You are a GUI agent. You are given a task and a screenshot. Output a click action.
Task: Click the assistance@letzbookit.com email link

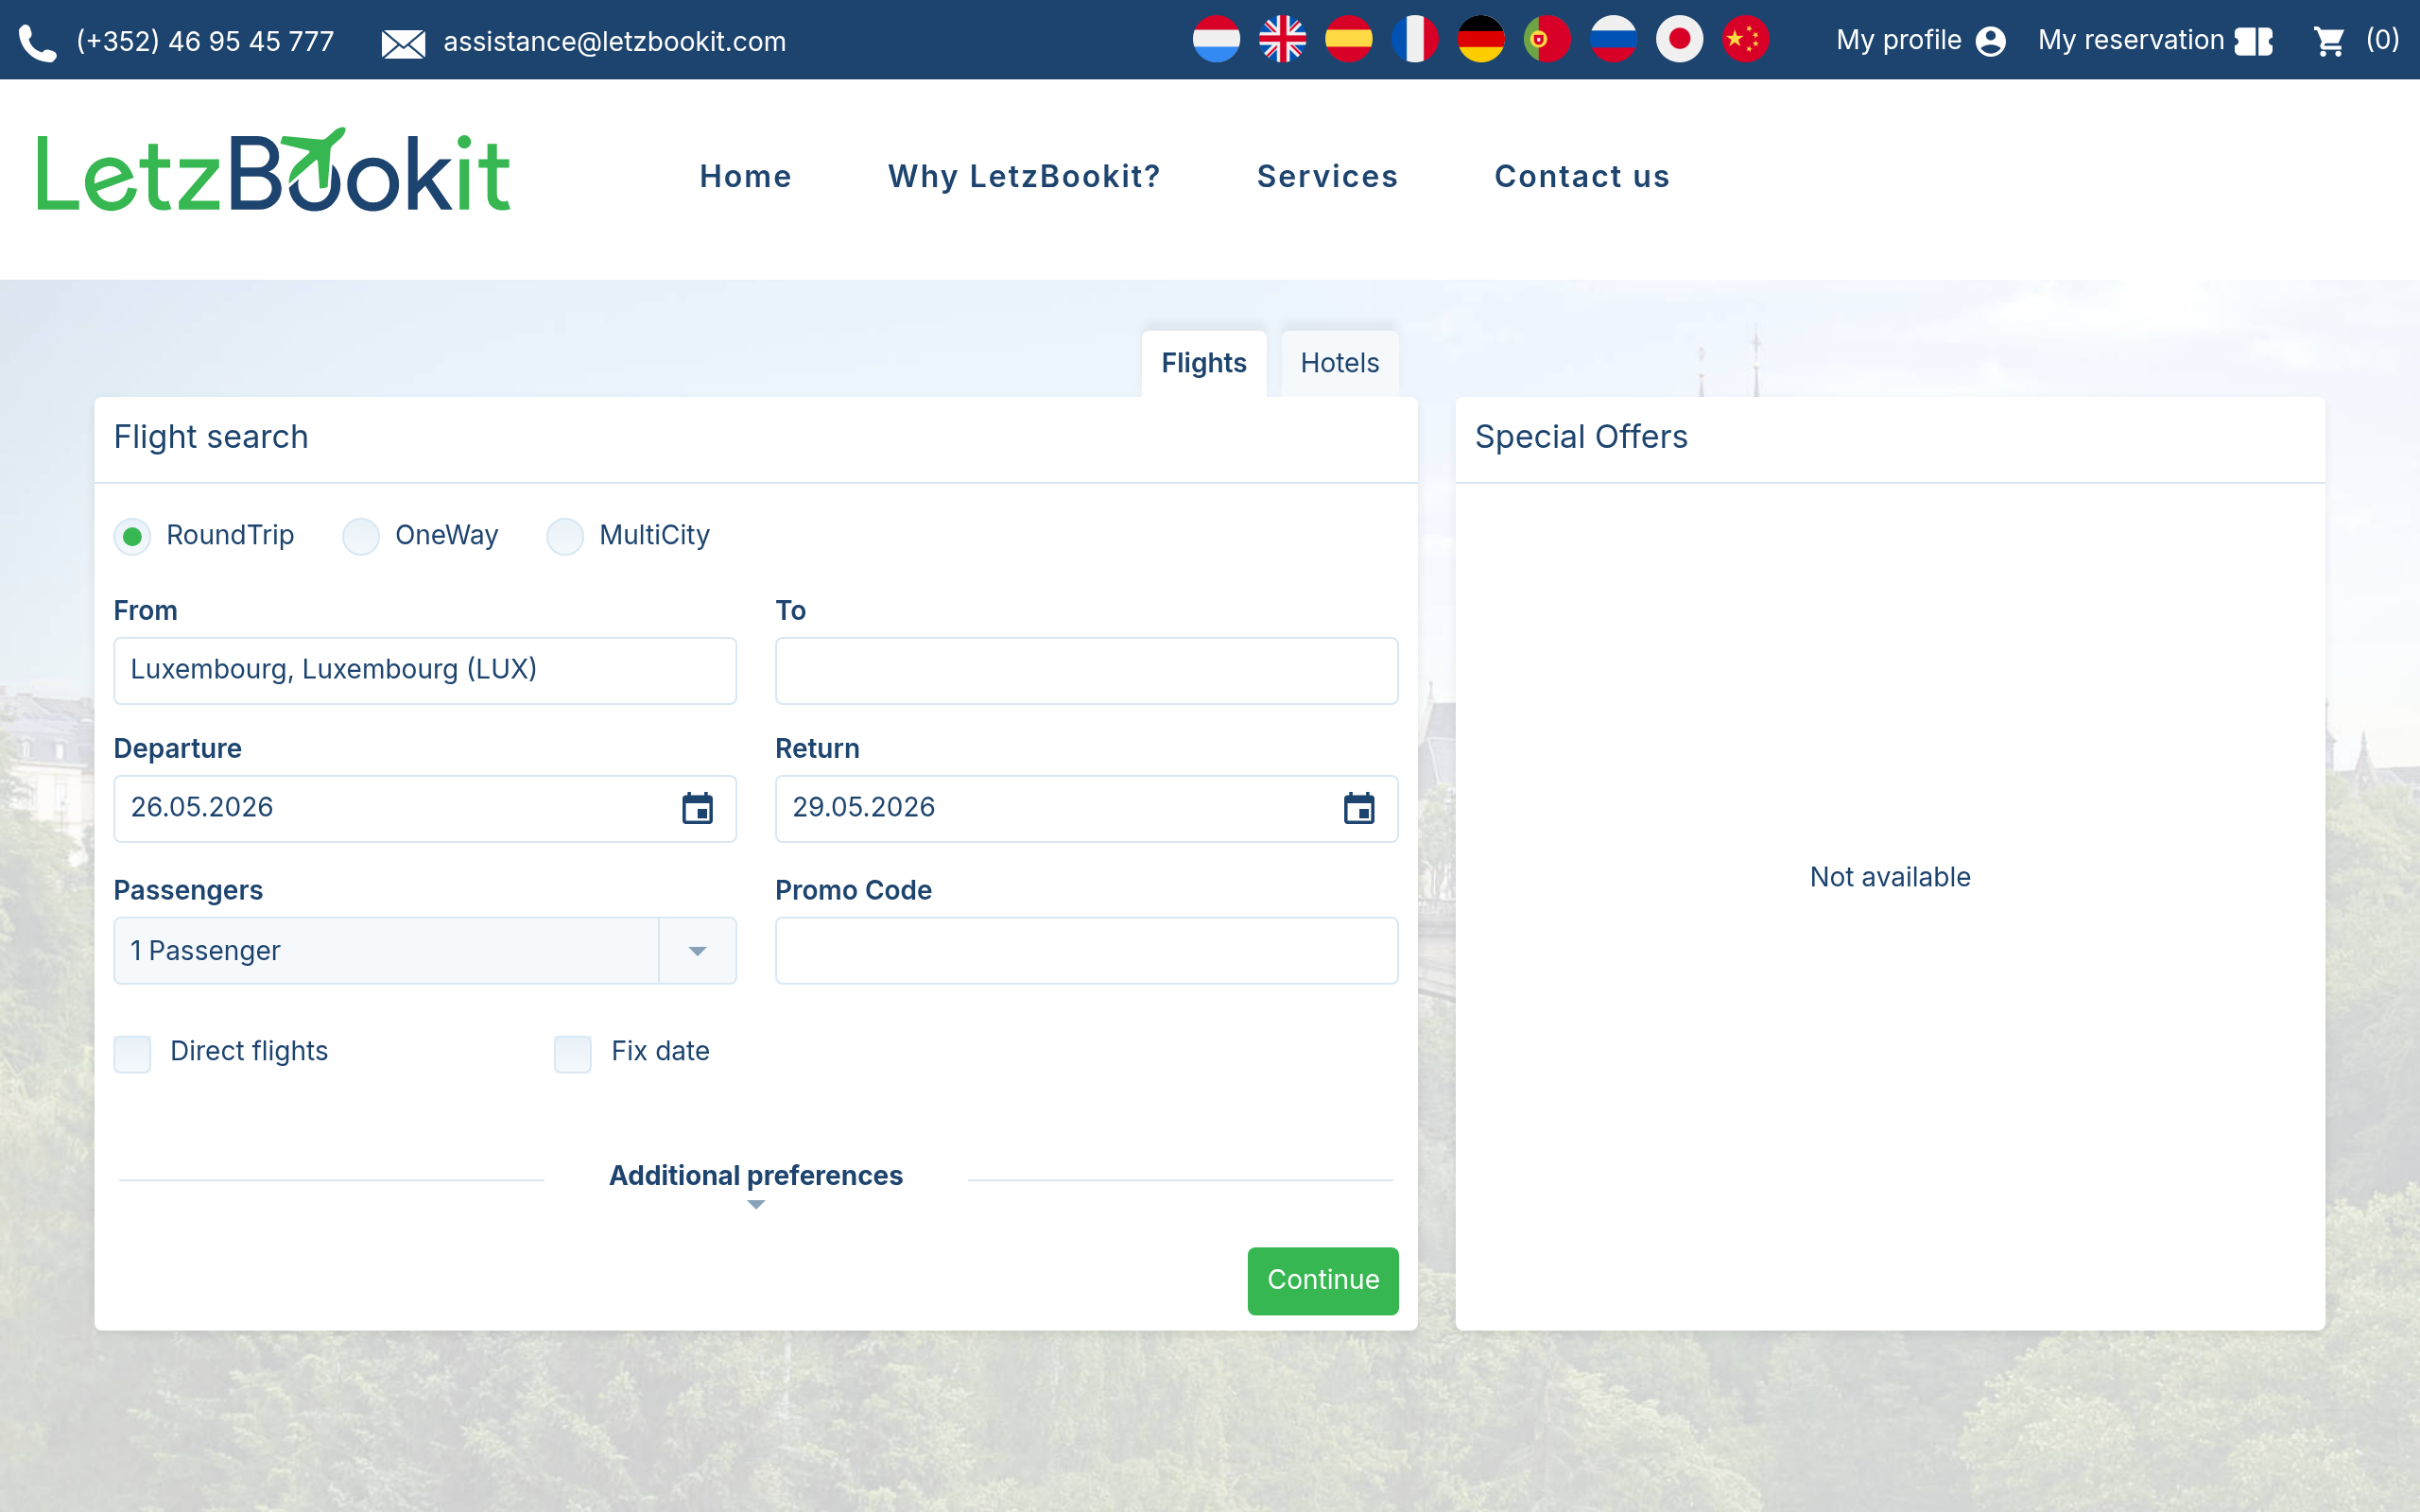pos(615,42)
